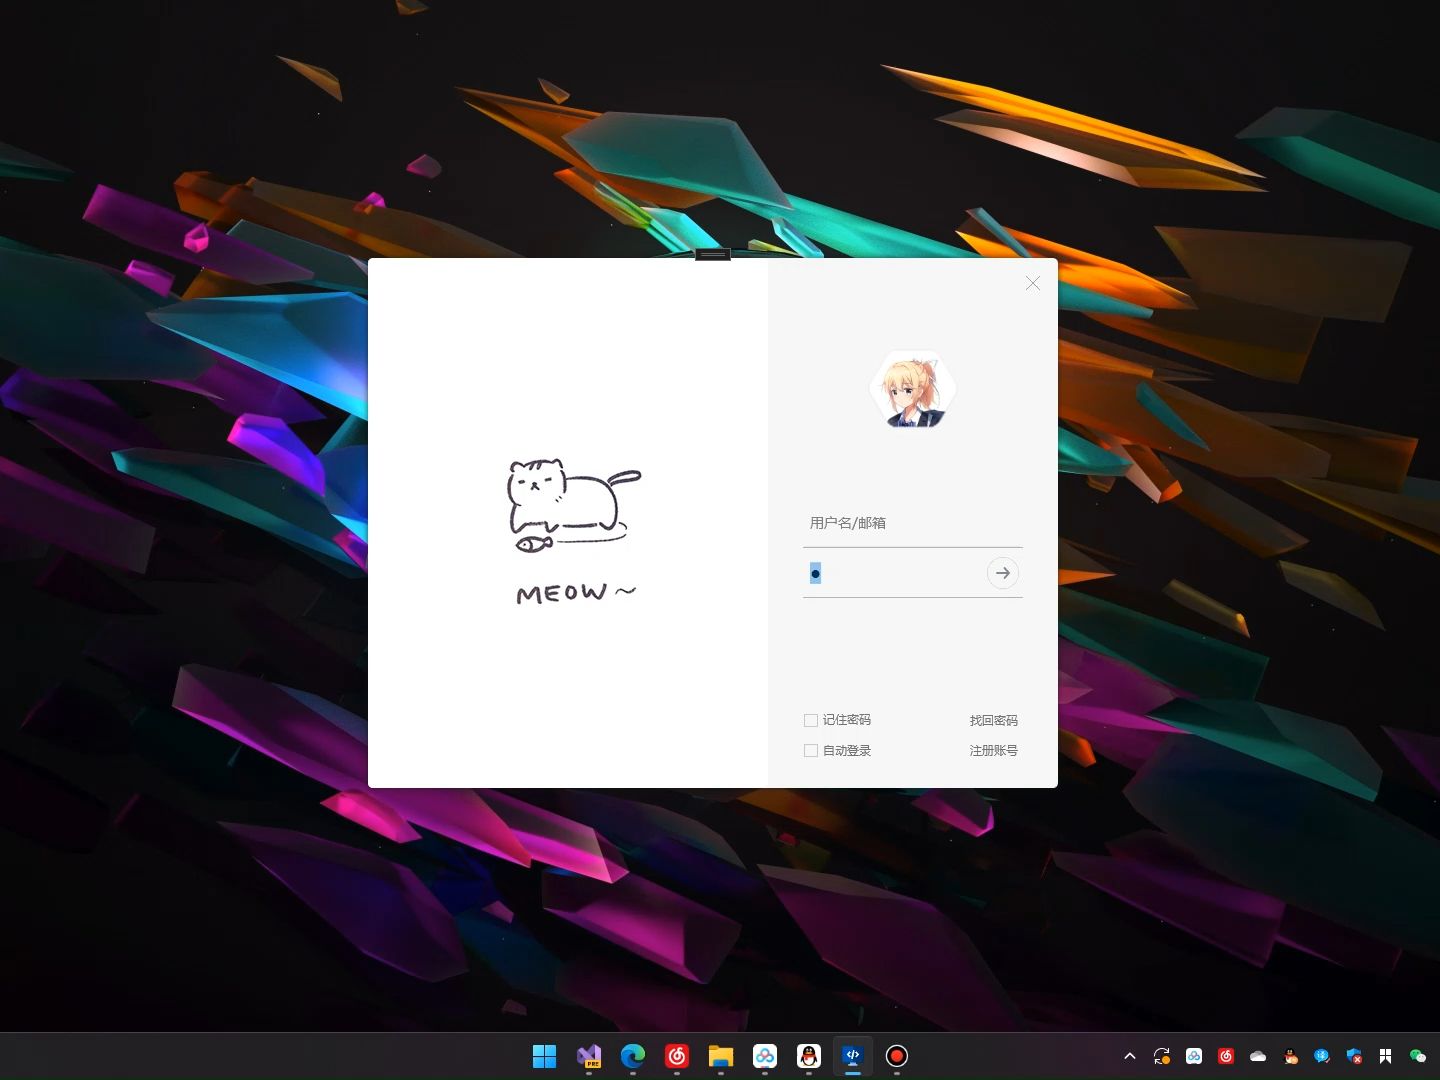Enable the 记住密码 checkbox

pyautogui.click(x=811, y=720)
